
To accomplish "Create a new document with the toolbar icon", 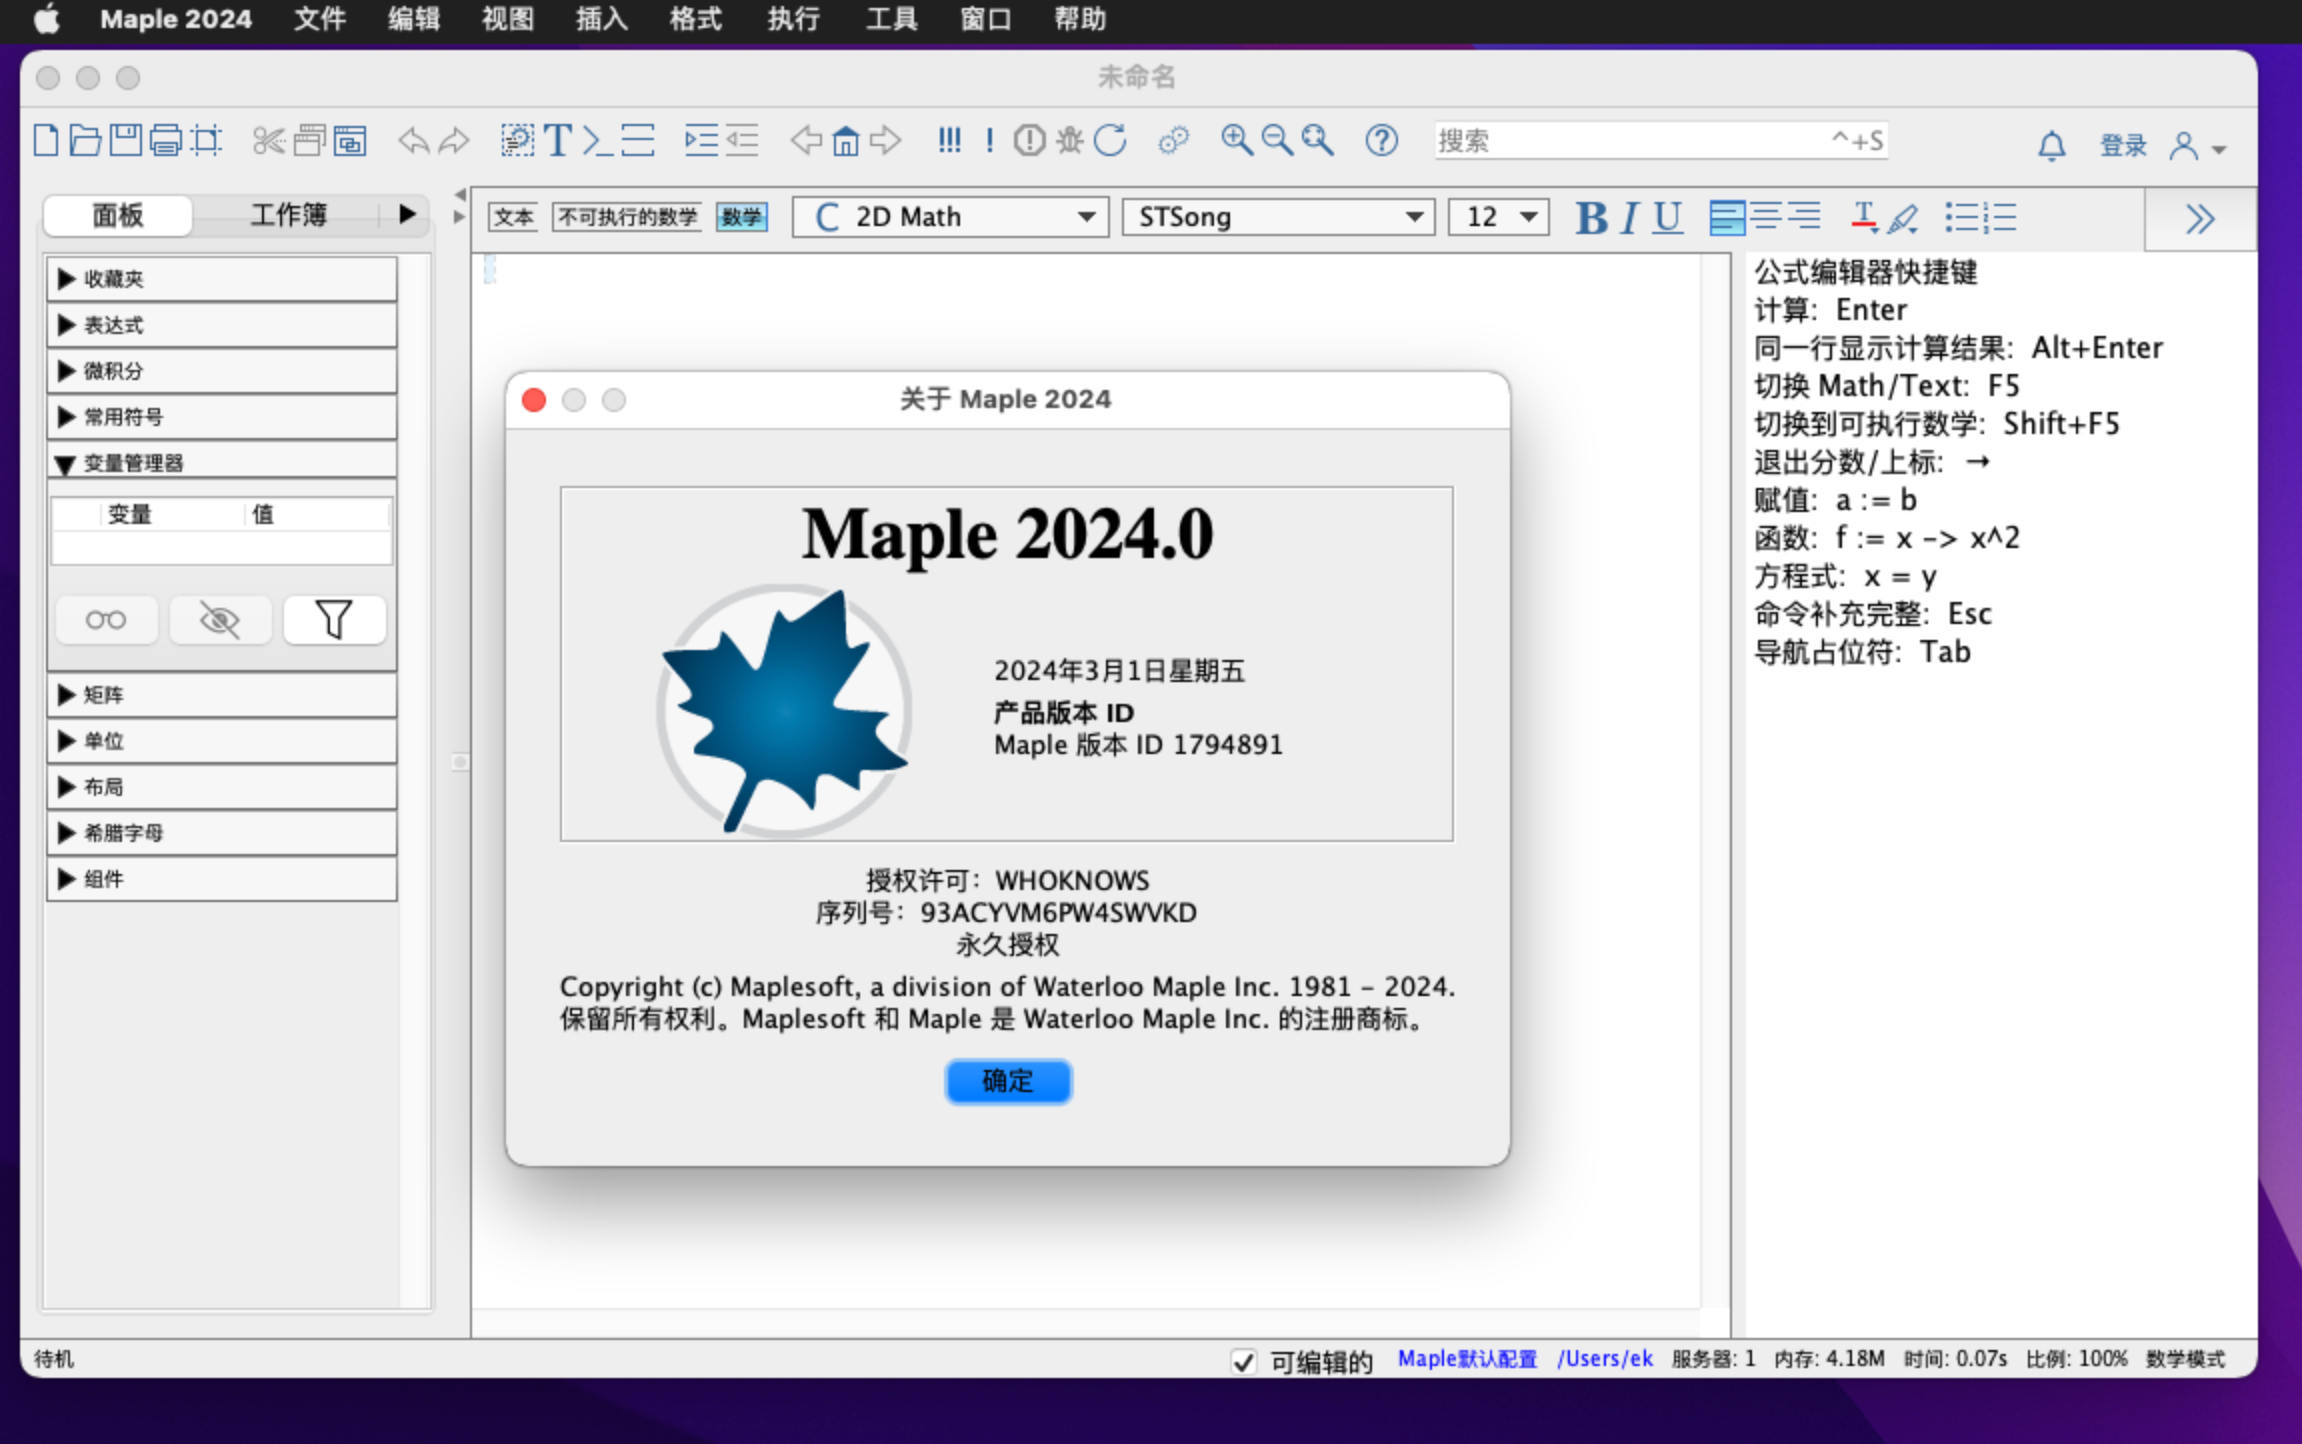I will point(45,140).
